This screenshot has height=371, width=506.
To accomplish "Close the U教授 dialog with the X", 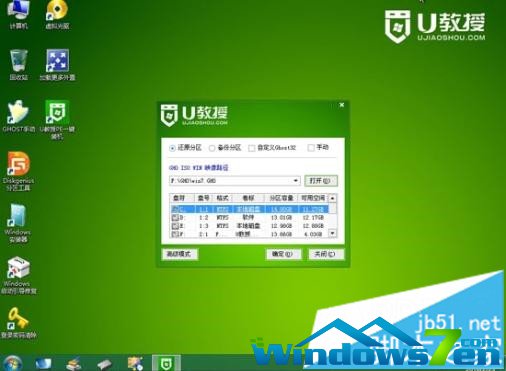I will (342, 105).
